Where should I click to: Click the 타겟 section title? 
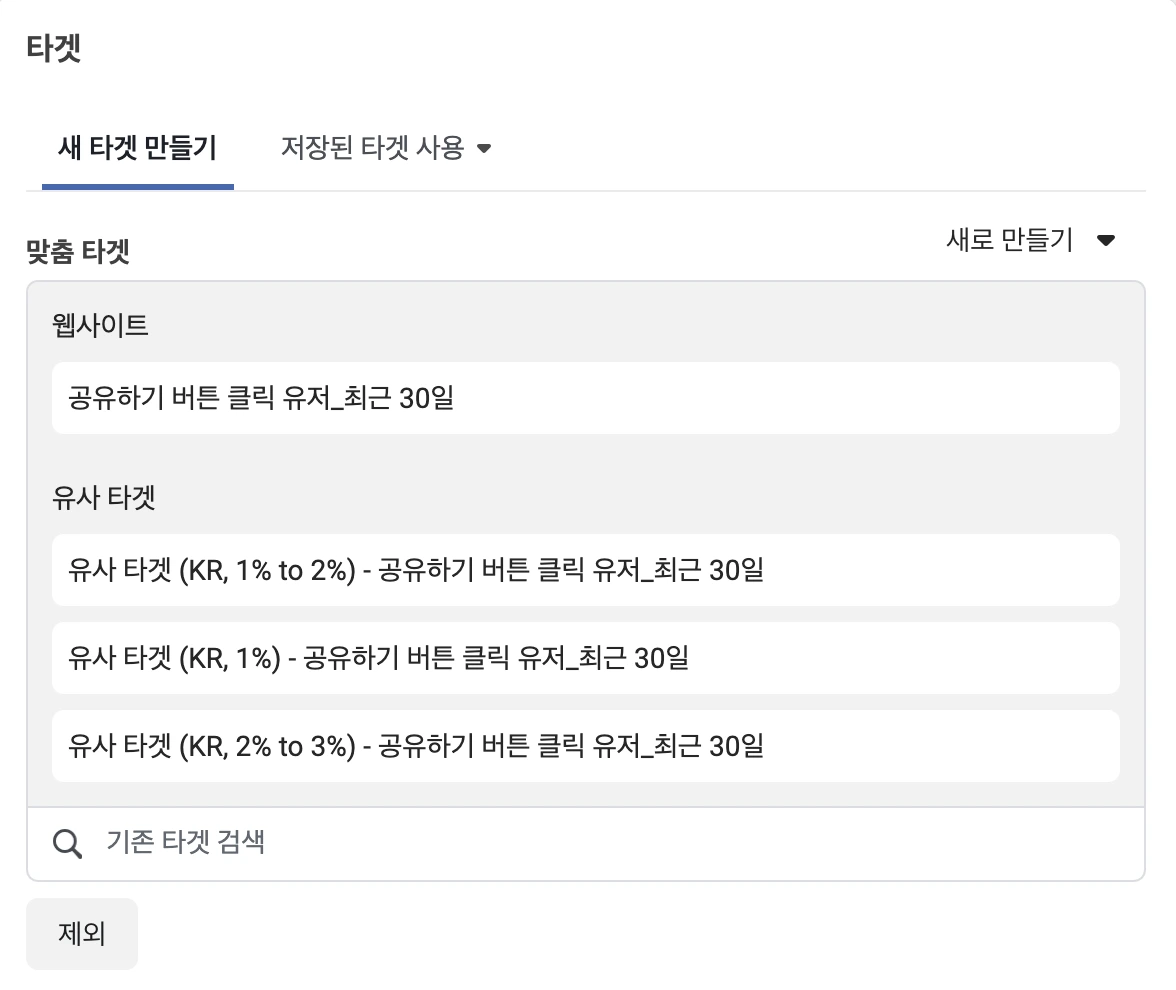click(x=54, y=49)
